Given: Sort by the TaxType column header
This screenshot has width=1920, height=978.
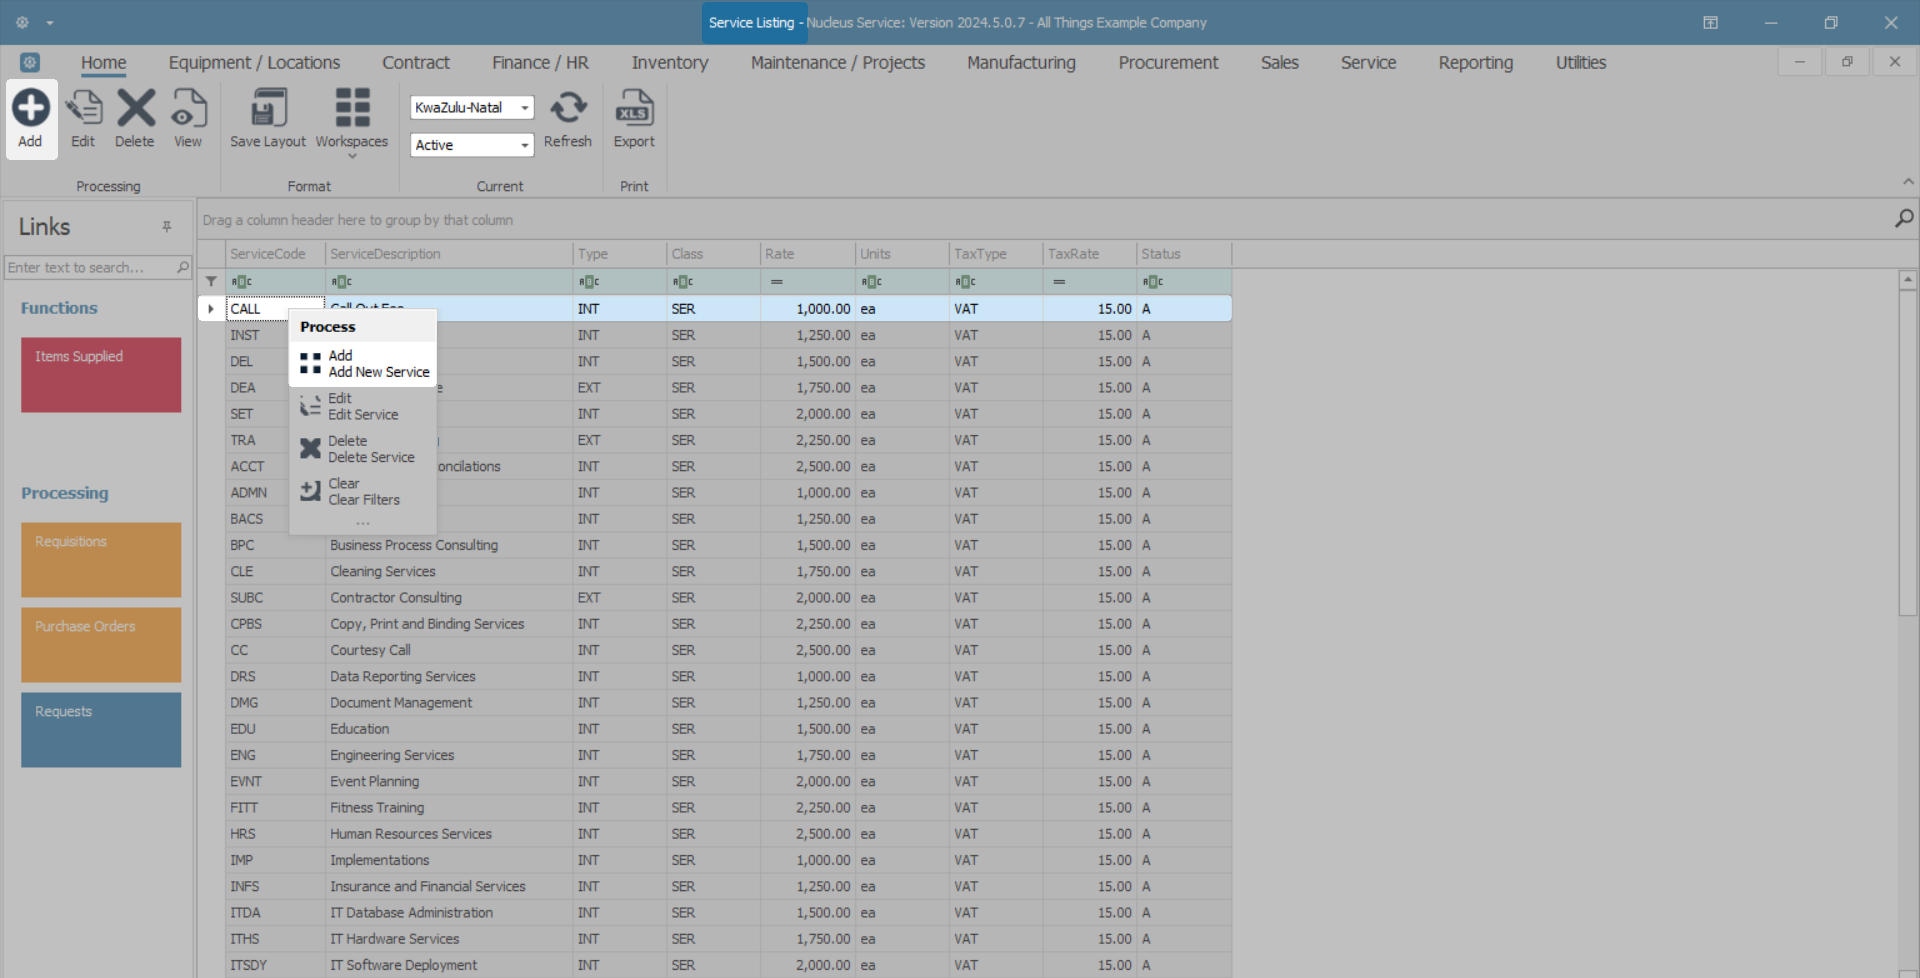Looking at the screenshot, I should [996, 254].
